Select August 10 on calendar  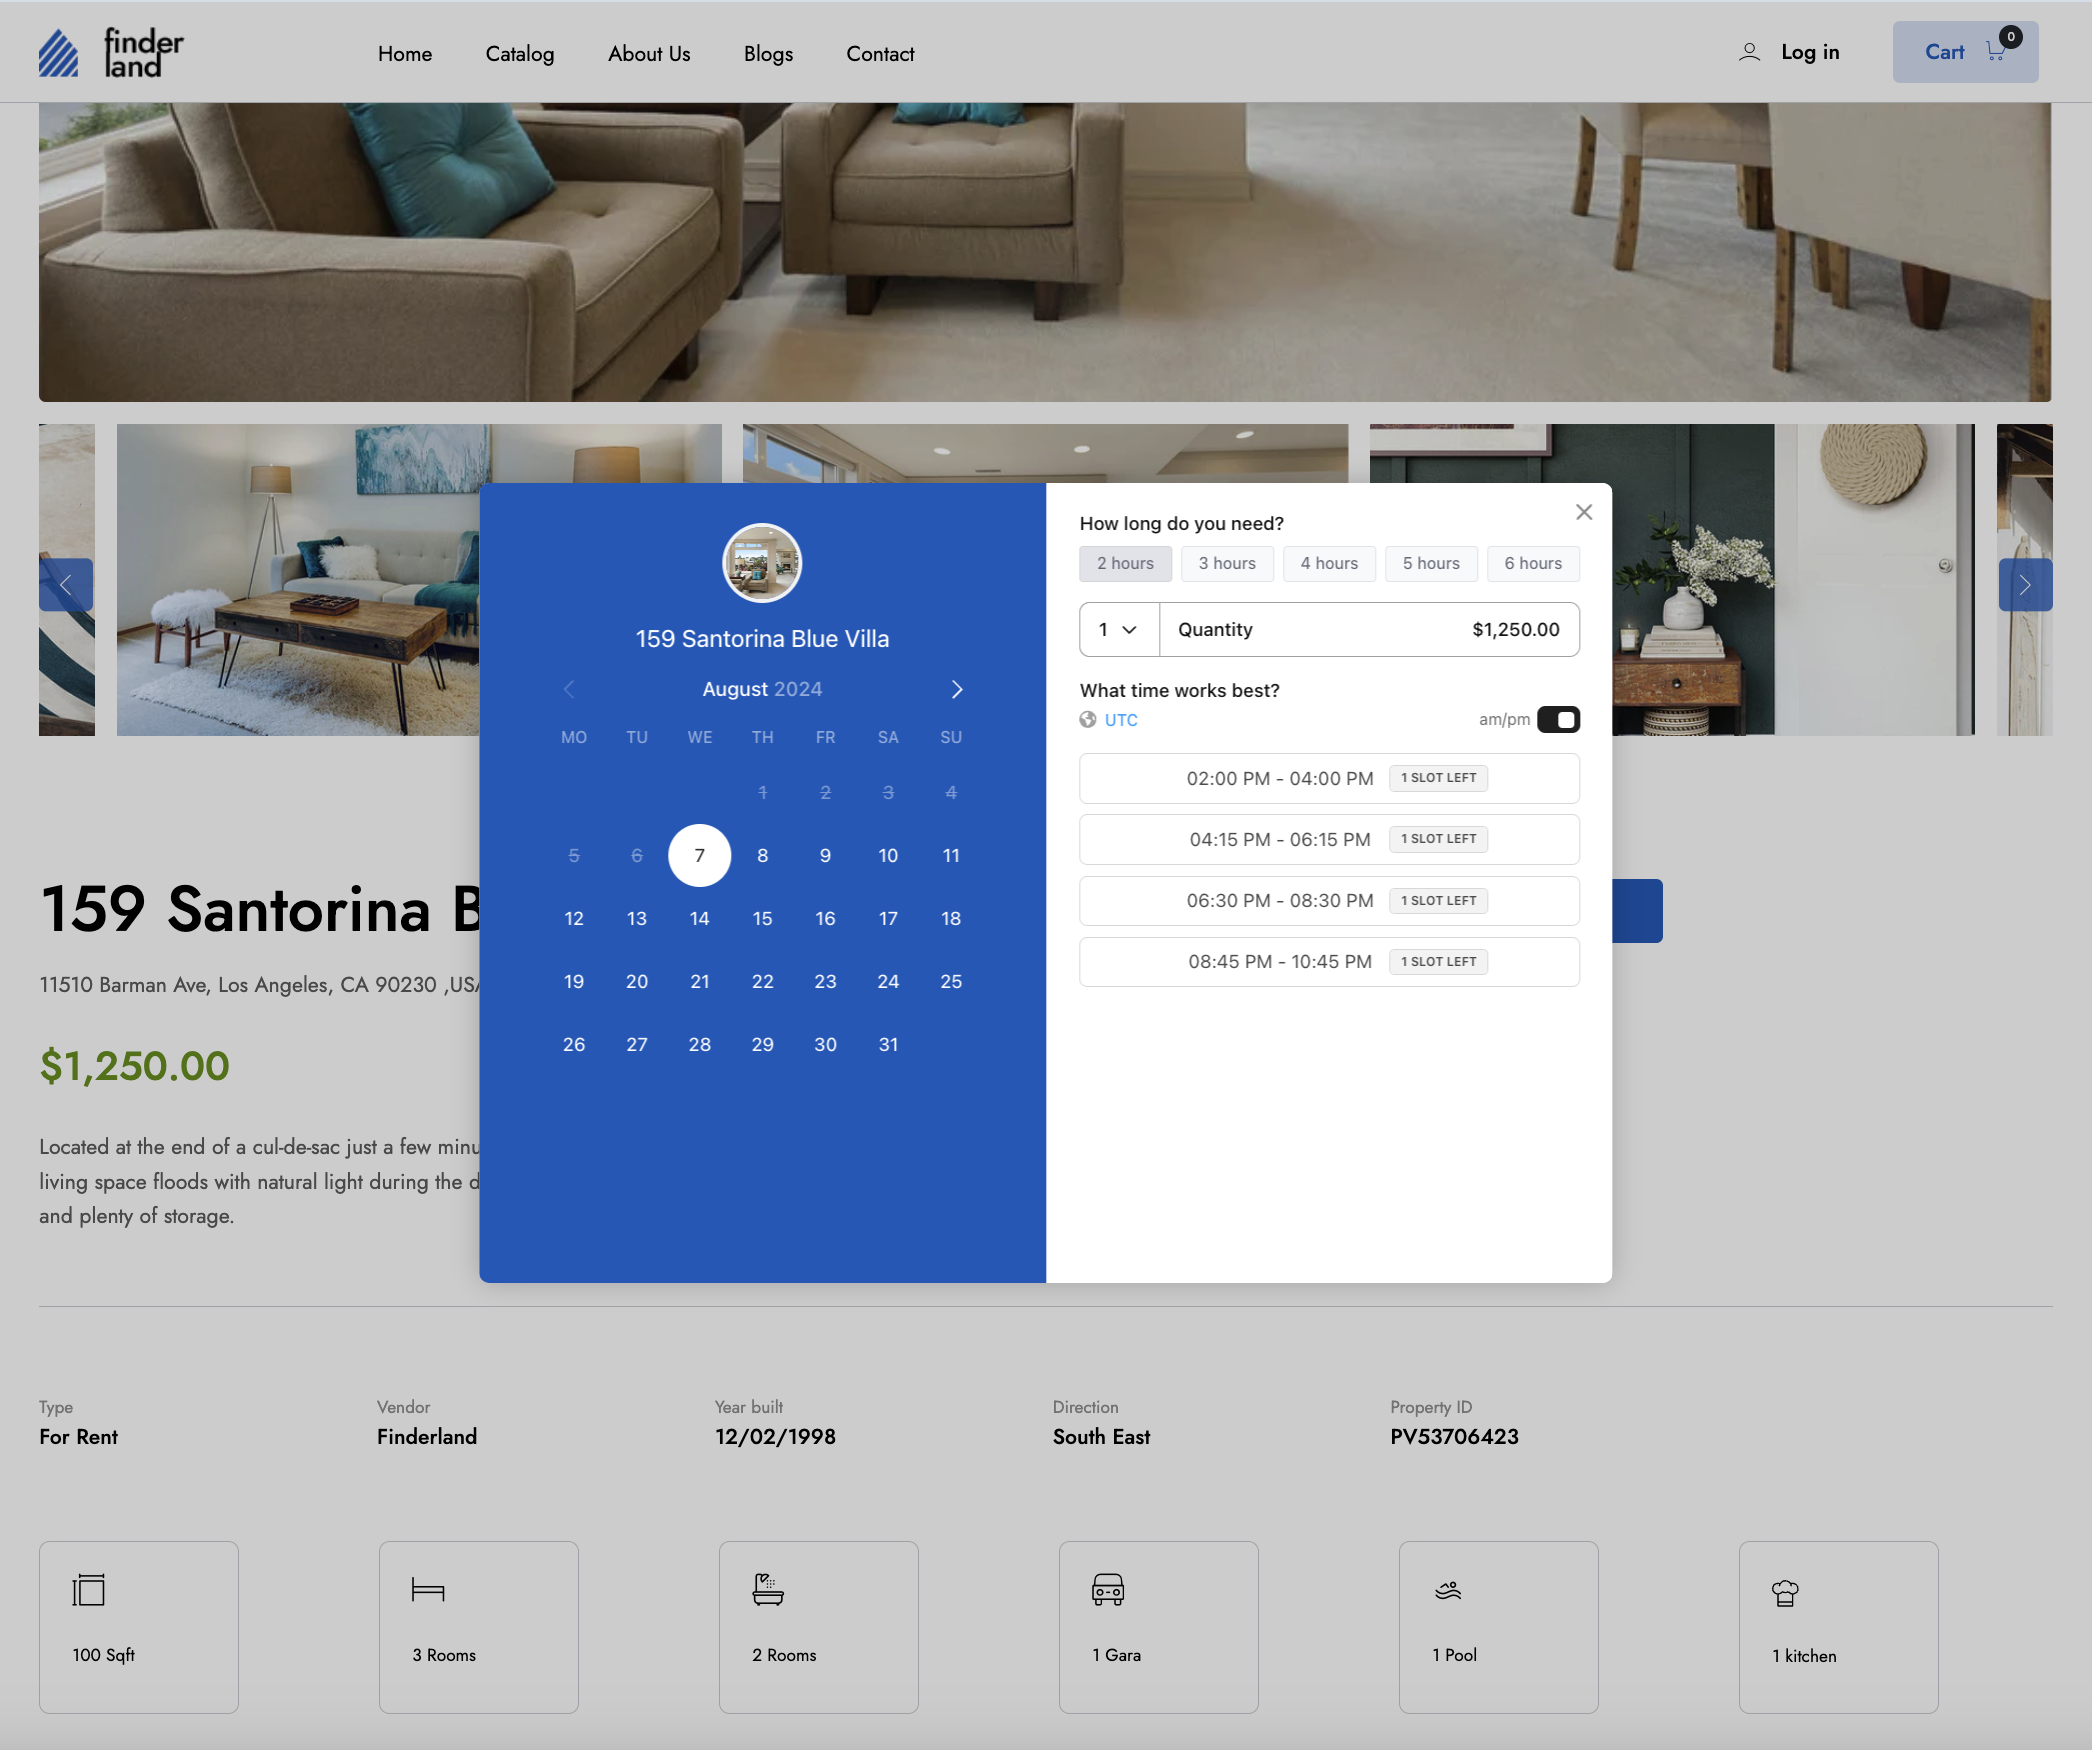(888, 855)
